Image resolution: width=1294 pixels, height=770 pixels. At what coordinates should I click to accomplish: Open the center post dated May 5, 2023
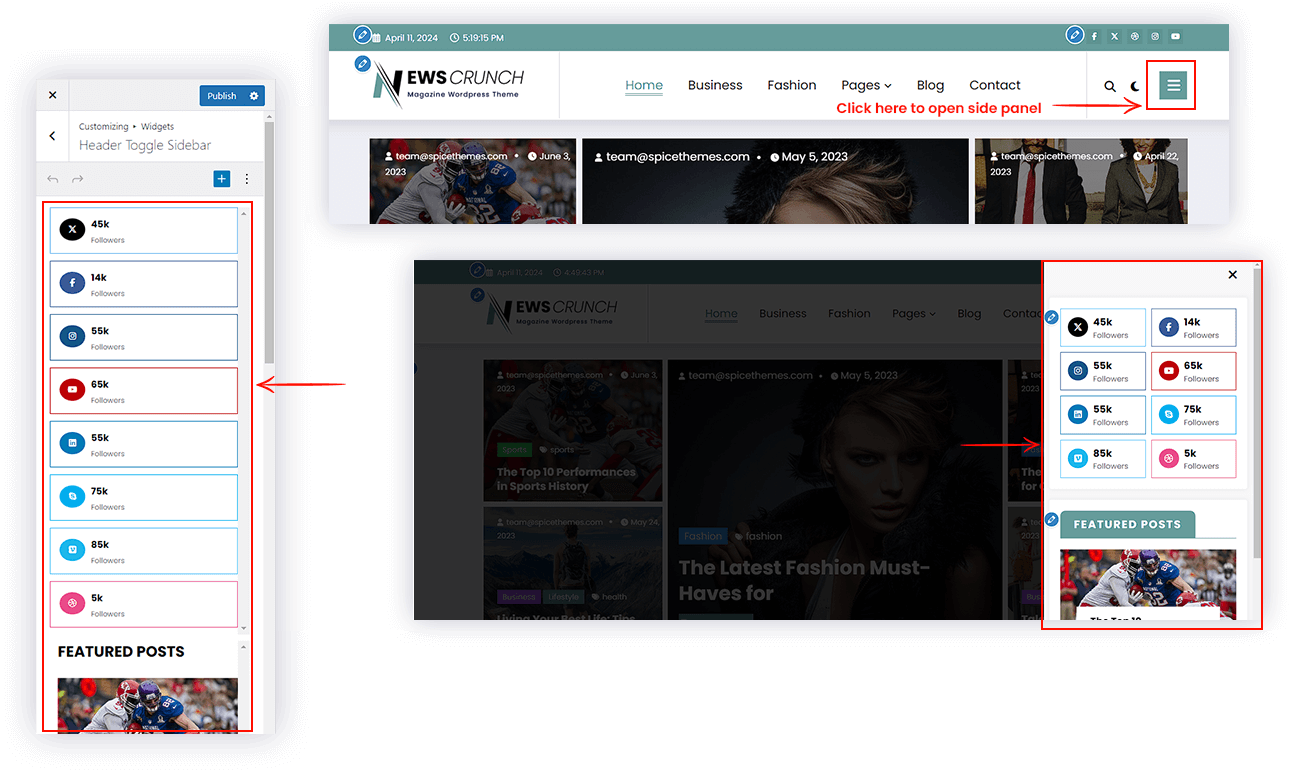(775, 181)
